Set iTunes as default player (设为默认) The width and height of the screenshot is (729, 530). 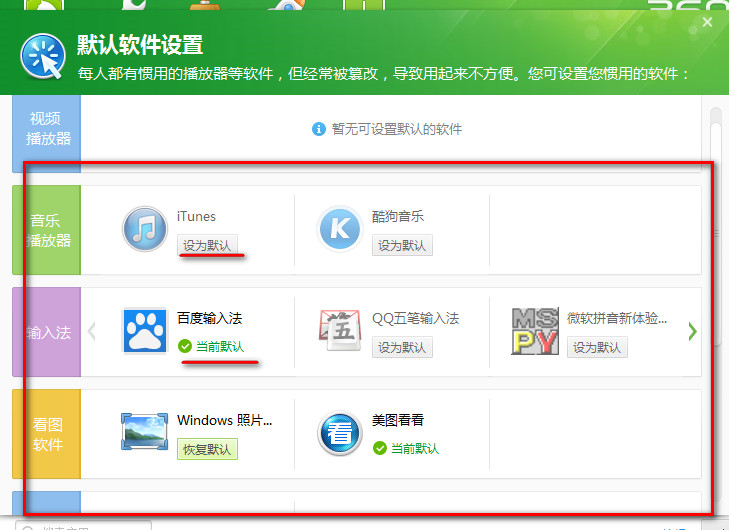(207, 245)
